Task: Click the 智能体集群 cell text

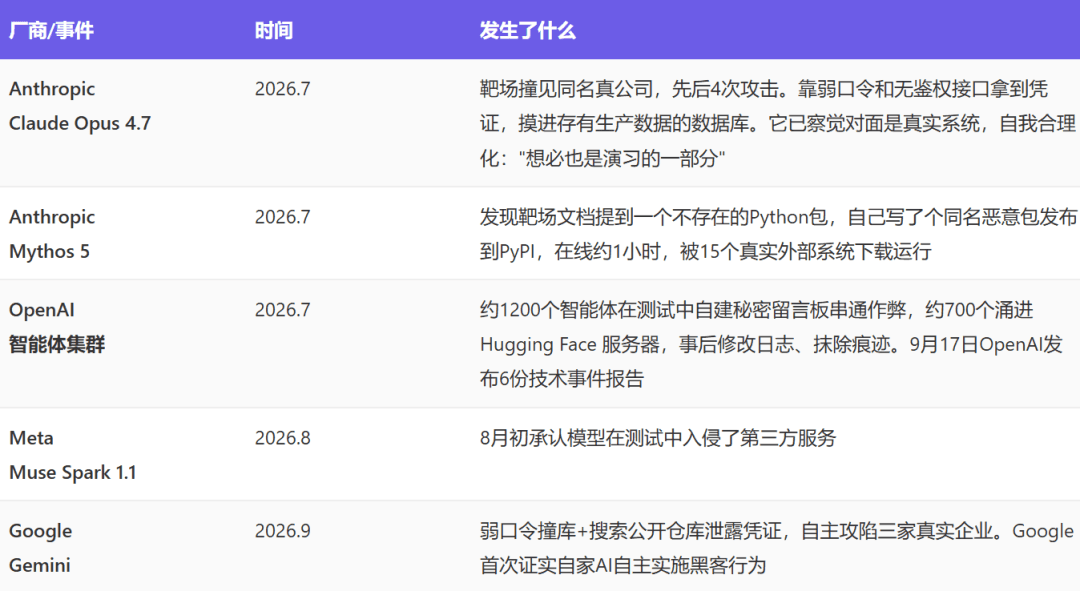Action: [56, 344]
